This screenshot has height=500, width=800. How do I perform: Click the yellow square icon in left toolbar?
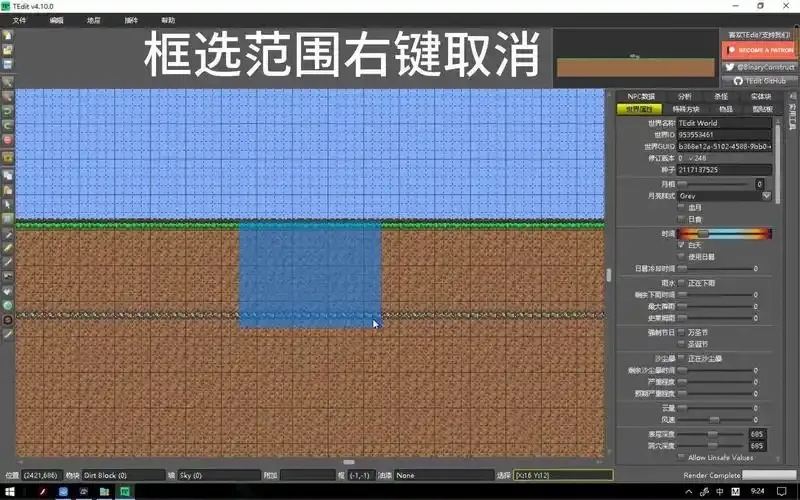[7, 158]
